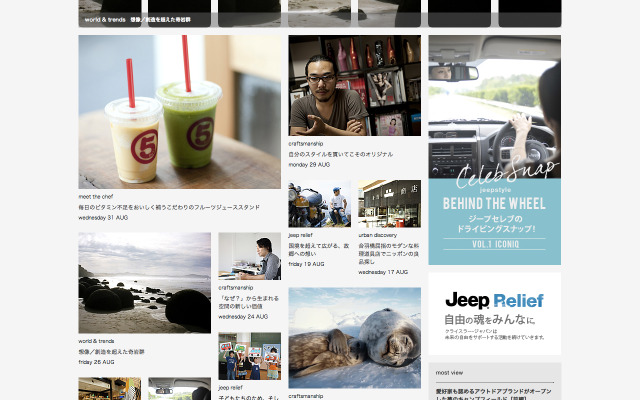Open the article title above 'friday 19 AUG'
Screen dimensions: 640x400
319,250
